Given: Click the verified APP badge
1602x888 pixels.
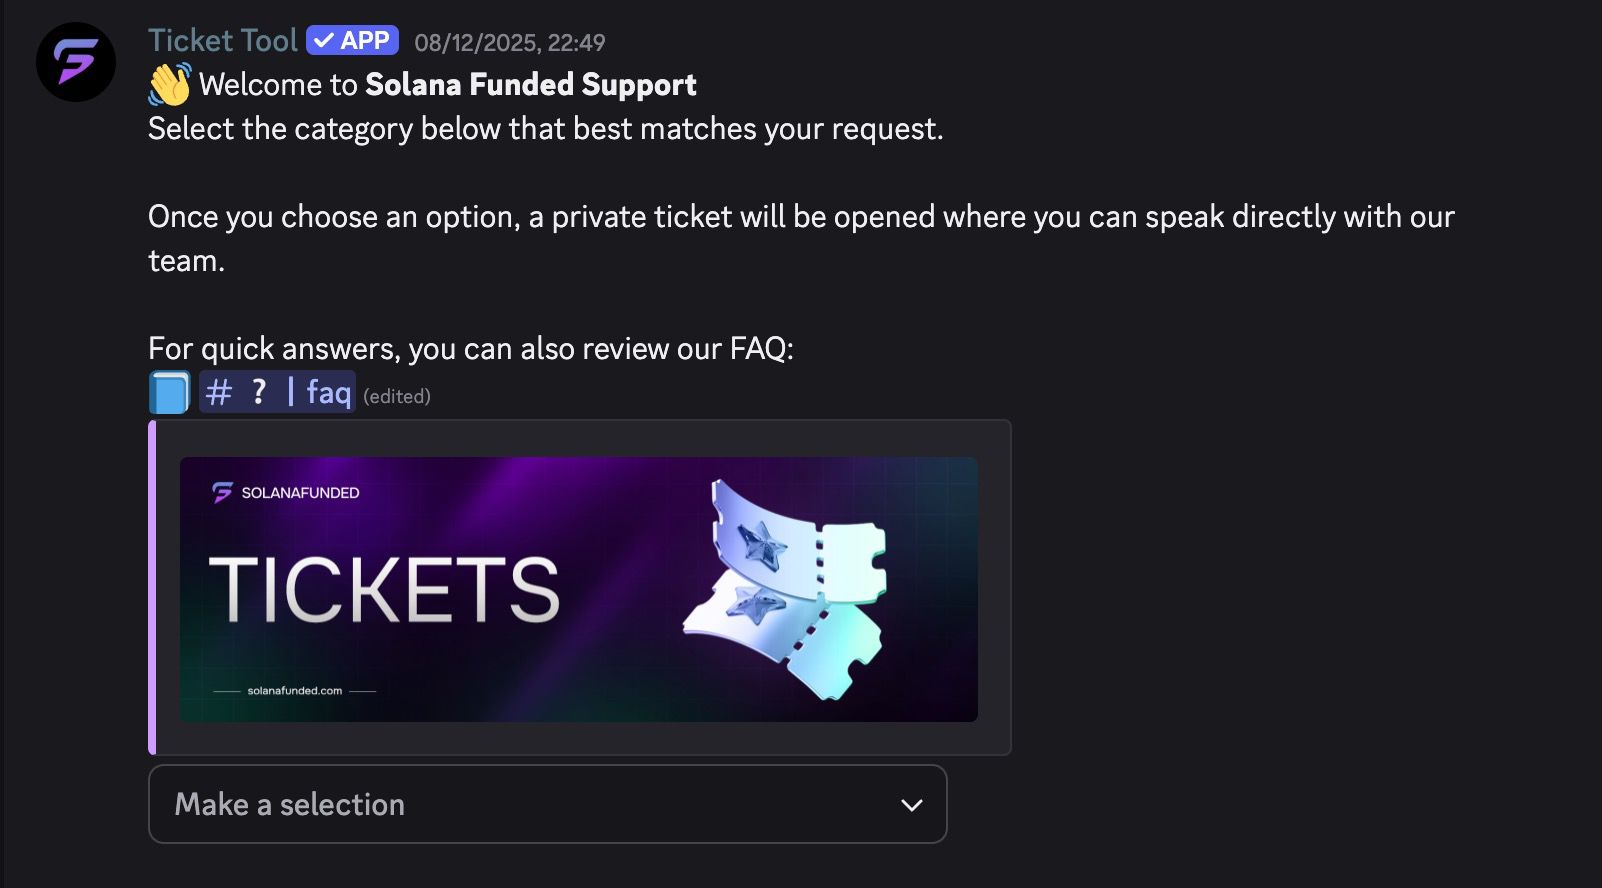Looking at the screenshot, I should [353, 41].
